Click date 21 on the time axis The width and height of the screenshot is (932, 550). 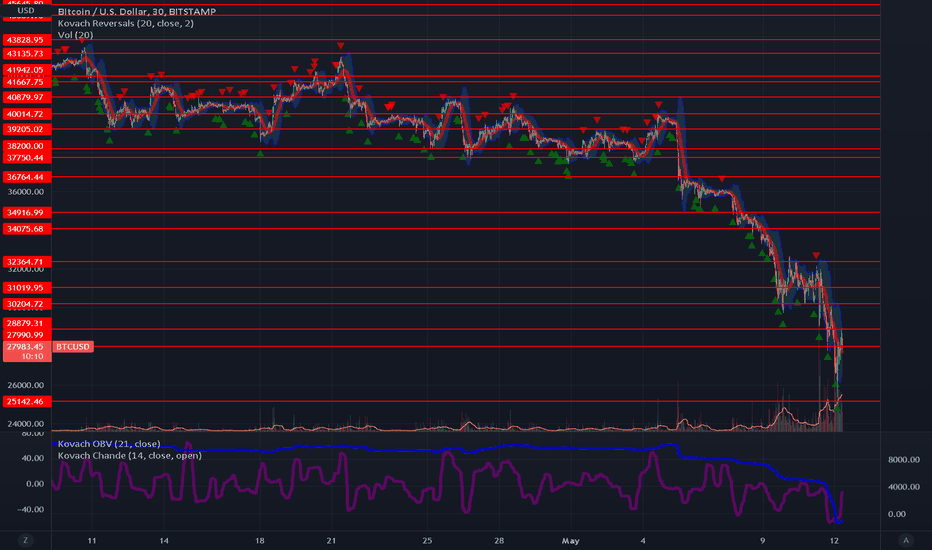coord(331,541)
